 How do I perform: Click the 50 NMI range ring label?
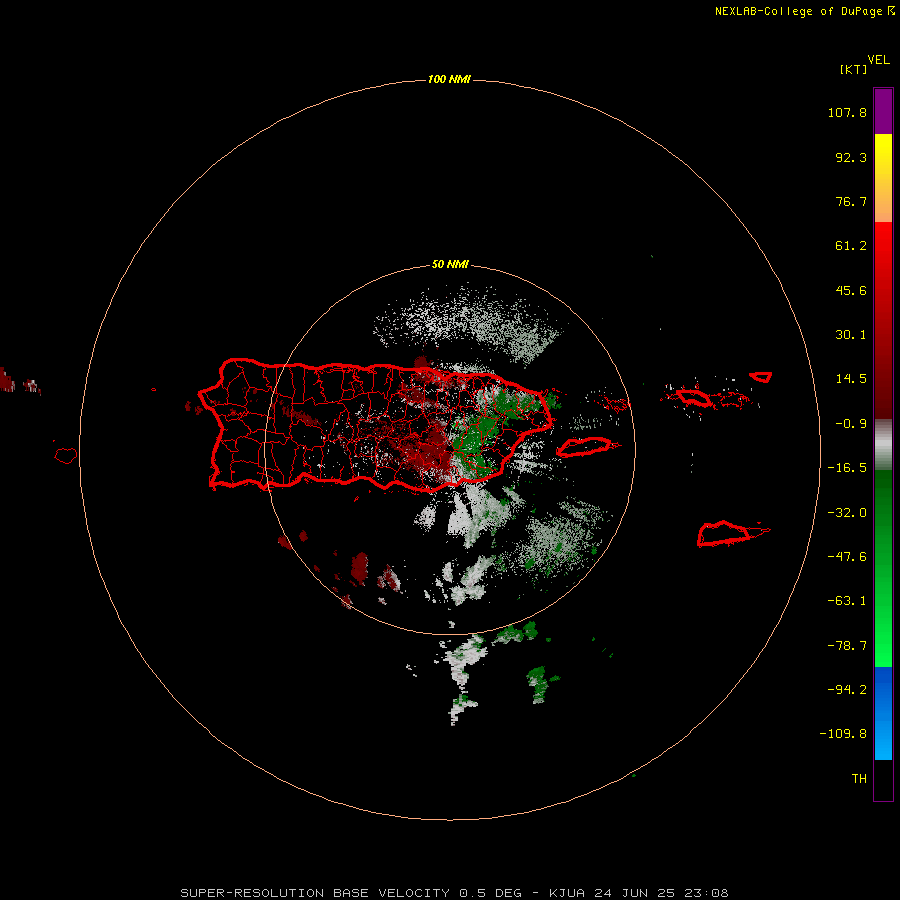[x=450, y=265]
